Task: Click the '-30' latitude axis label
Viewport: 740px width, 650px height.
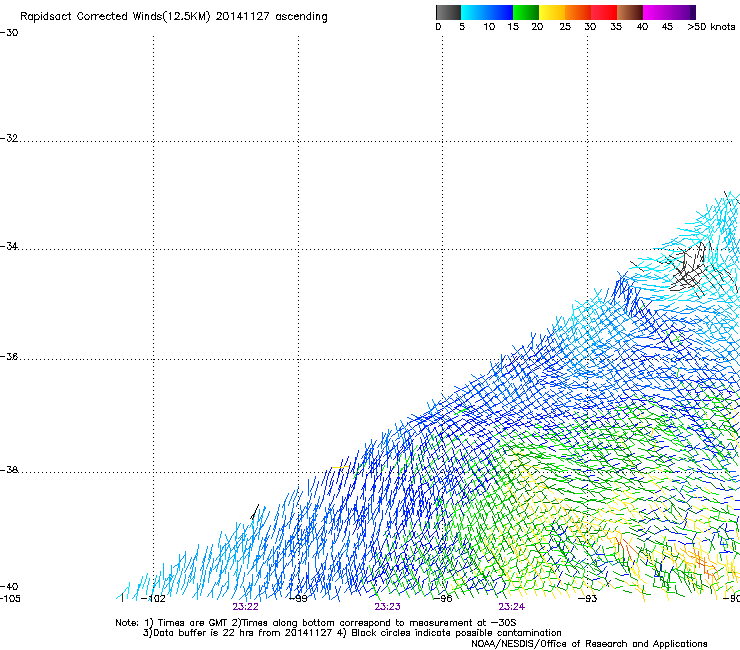Action: click(x=9, y=33)
